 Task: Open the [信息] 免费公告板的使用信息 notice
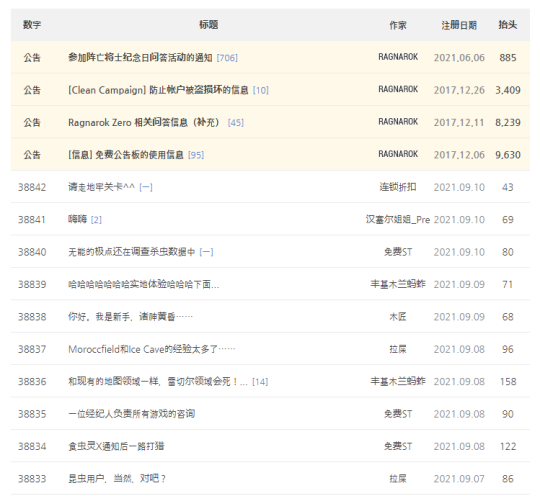click(x=126, y=155)
